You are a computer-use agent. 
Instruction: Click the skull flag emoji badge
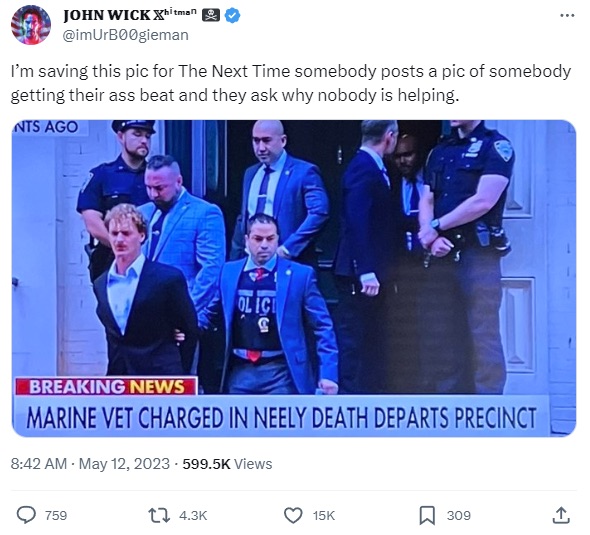pyautogui.click(x=211, y=15)
